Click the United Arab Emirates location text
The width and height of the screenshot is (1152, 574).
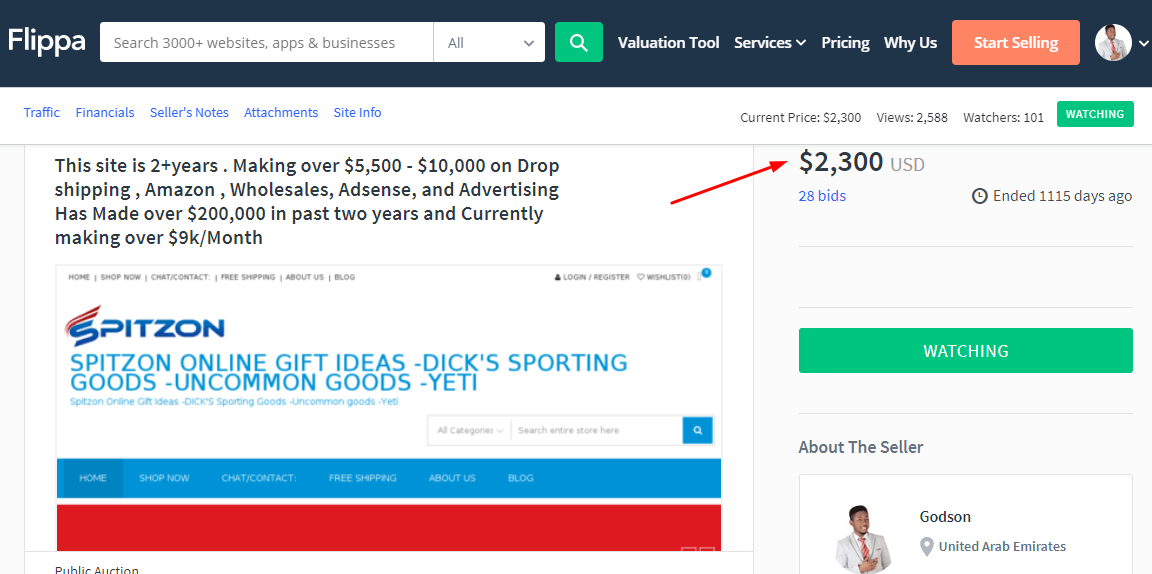[1002, 546]
